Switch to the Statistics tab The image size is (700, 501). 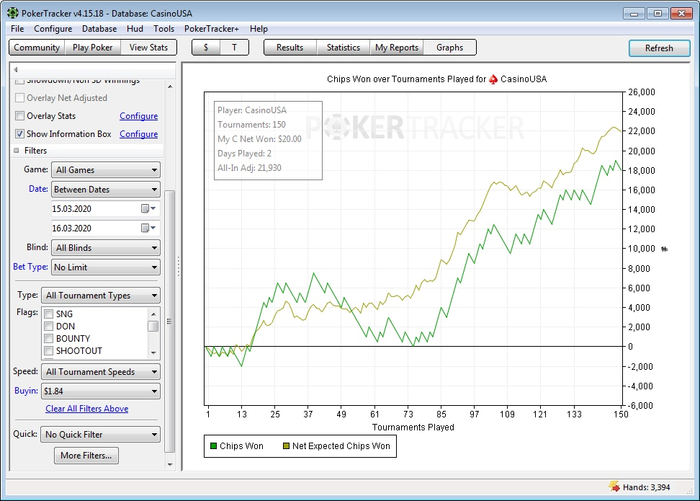343,47
